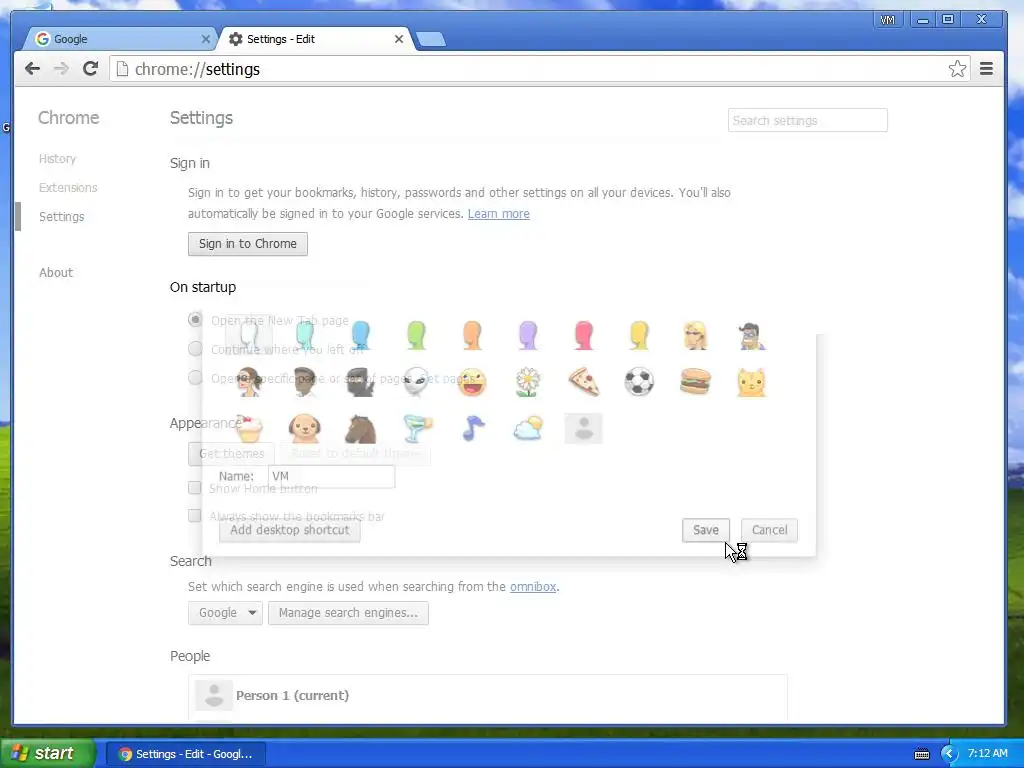This screenshot has width=1024, height=768.
Task: Pick the purple silhouette avatar
Action: 528,336
